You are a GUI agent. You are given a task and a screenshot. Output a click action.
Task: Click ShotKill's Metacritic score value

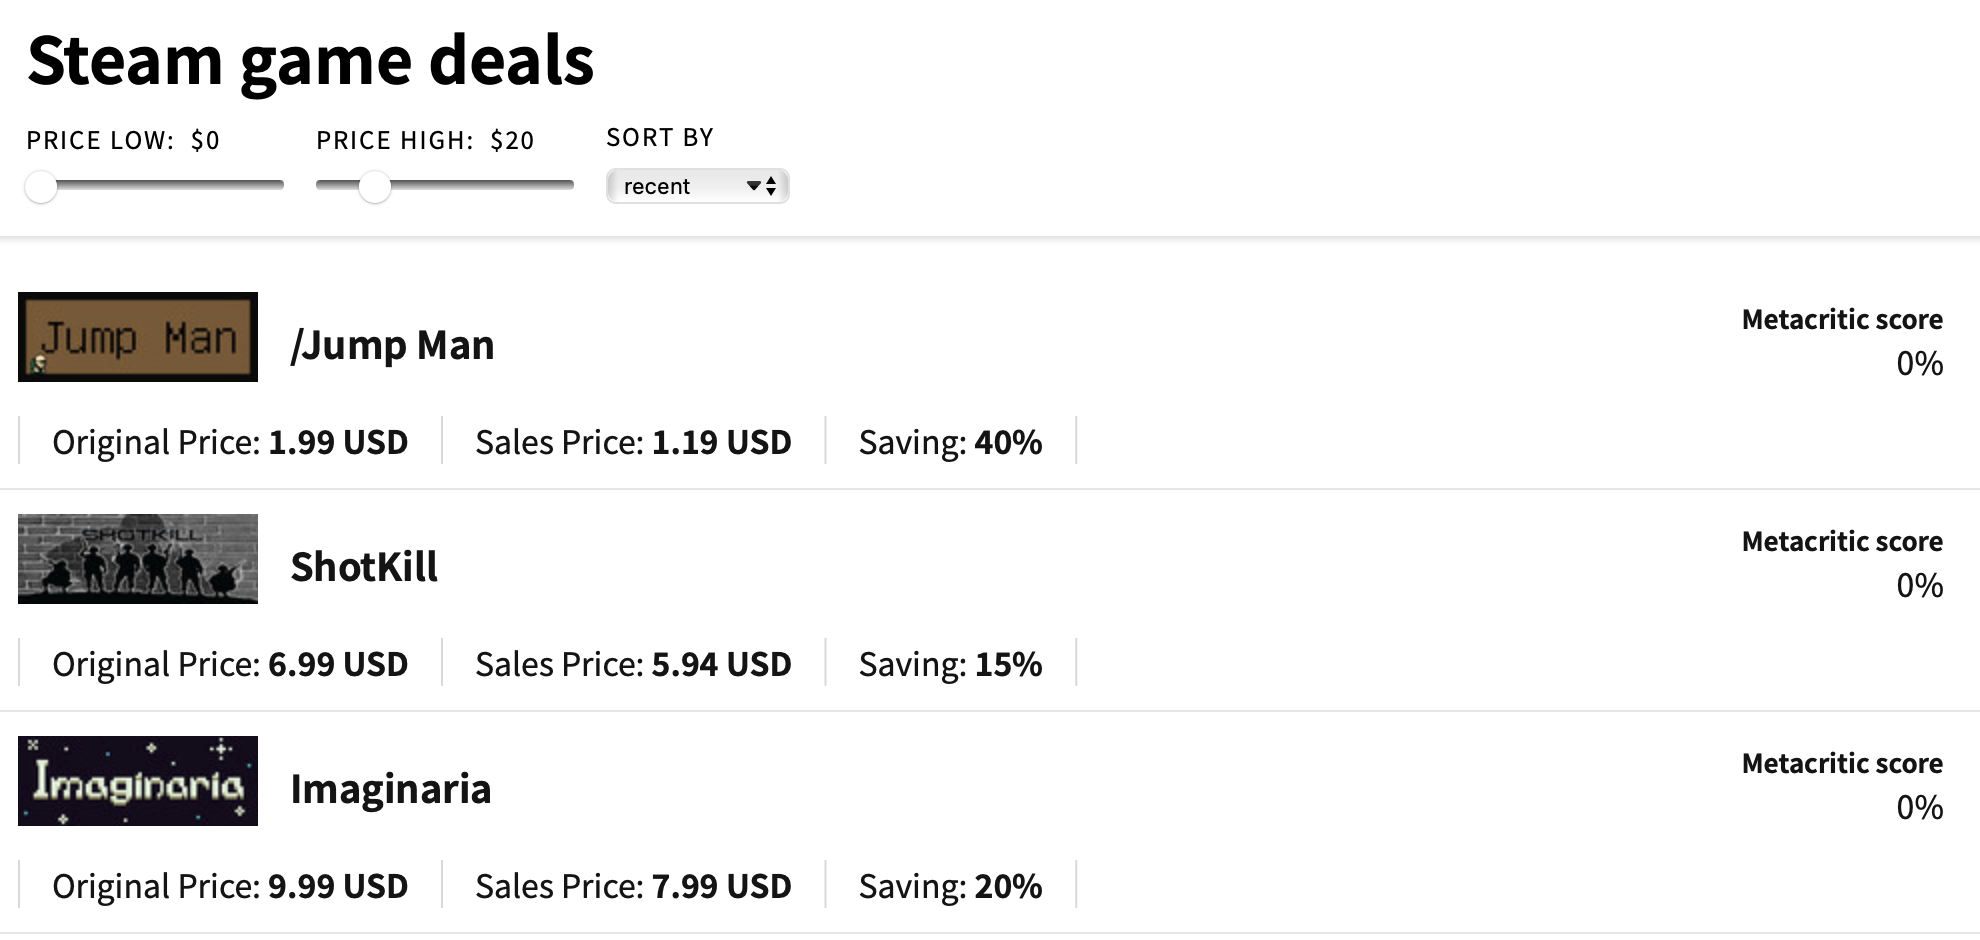click(x=1919, y=585)
